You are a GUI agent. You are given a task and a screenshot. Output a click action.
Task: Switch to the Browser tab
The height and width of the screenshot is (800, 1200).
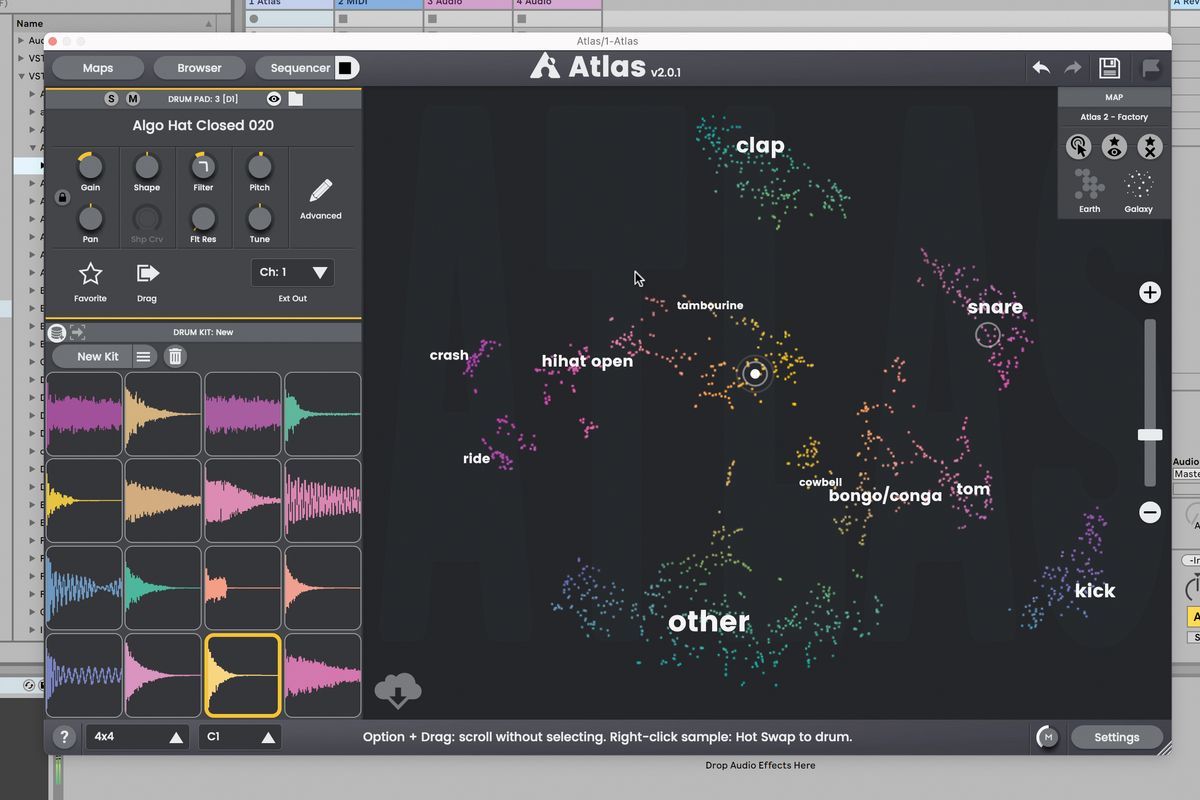tap(199, 67)
